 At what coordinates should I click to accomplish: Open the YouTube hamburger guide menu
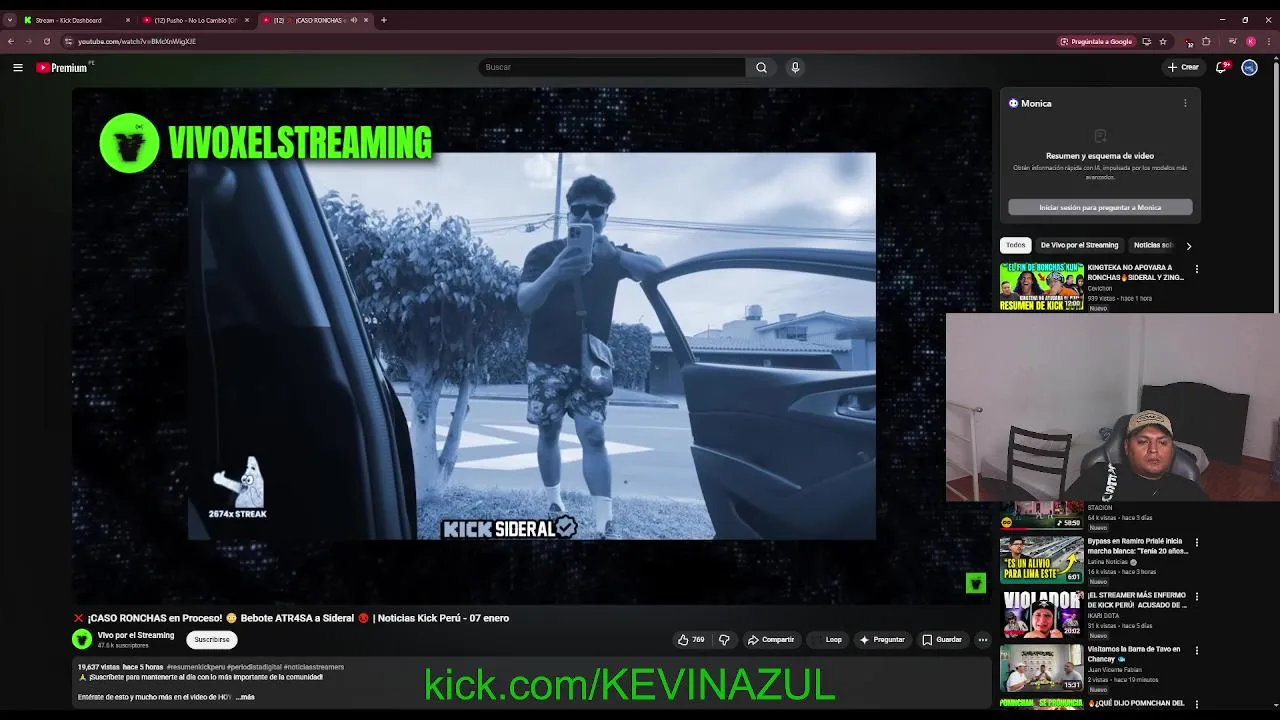point(18,67)
